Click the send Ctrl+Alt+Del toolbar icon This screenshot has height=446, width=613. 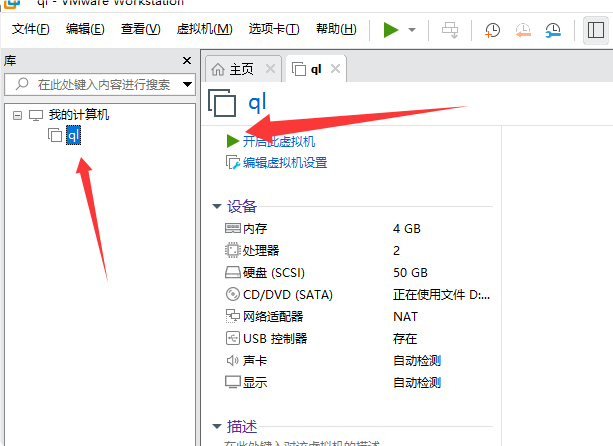(450, 30)
